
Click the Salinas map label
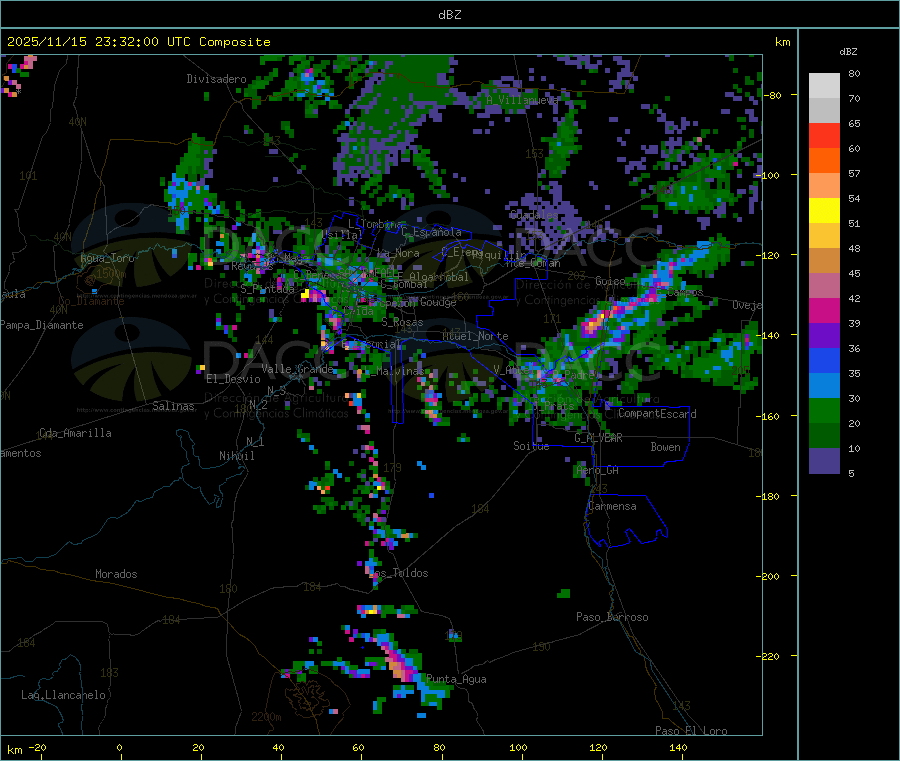pos(173,406)
